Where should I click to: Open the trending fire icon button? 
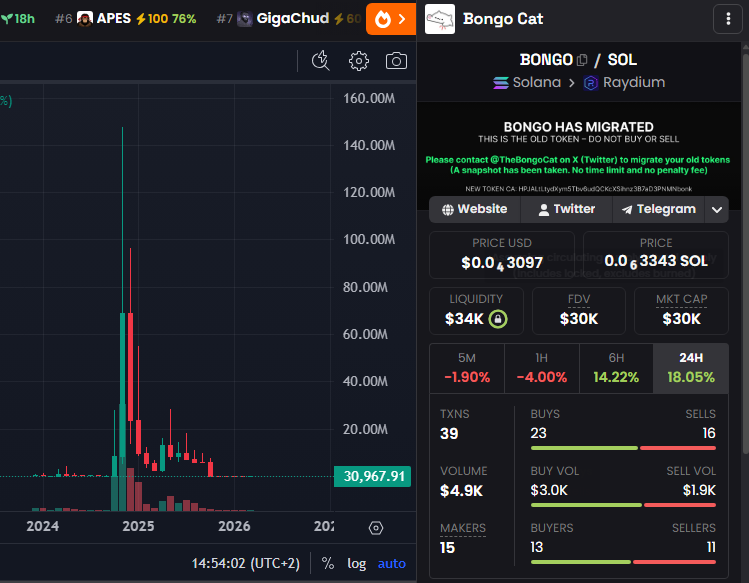391,19
